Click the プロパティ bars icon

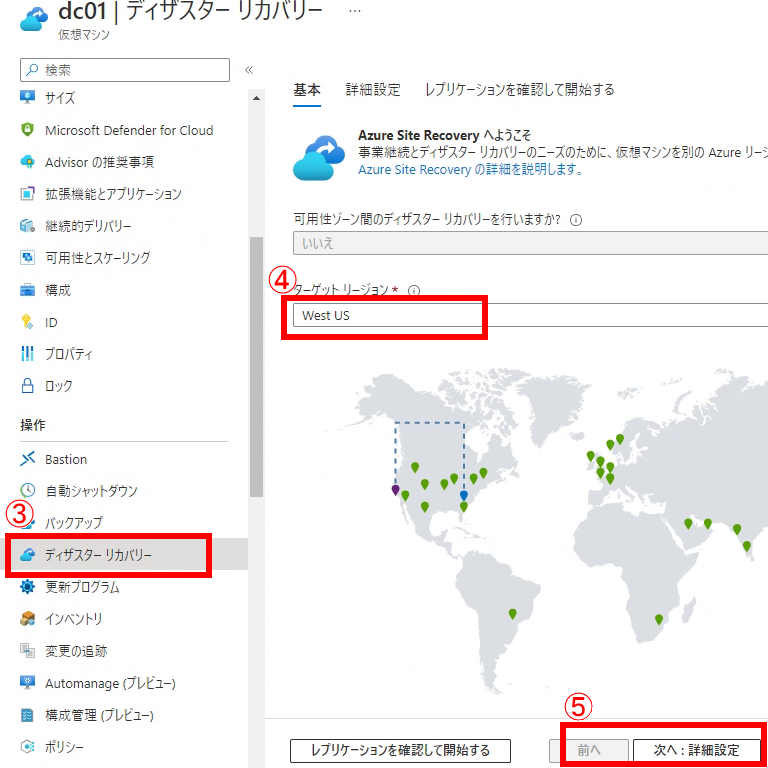[27, 354]
